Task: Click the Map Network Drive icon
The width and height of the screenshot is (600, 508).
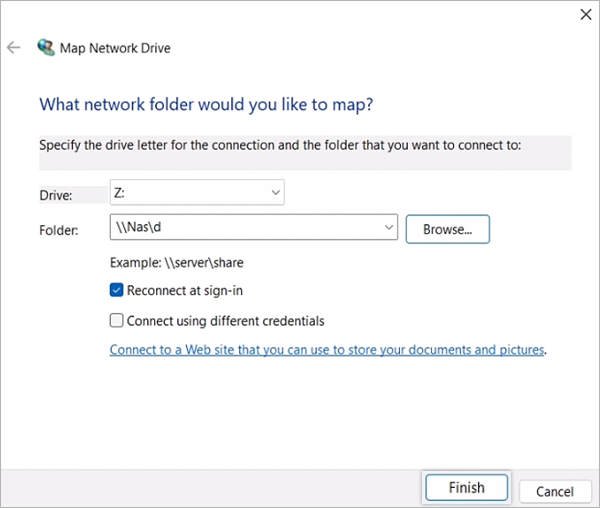Action: [46, 47]
